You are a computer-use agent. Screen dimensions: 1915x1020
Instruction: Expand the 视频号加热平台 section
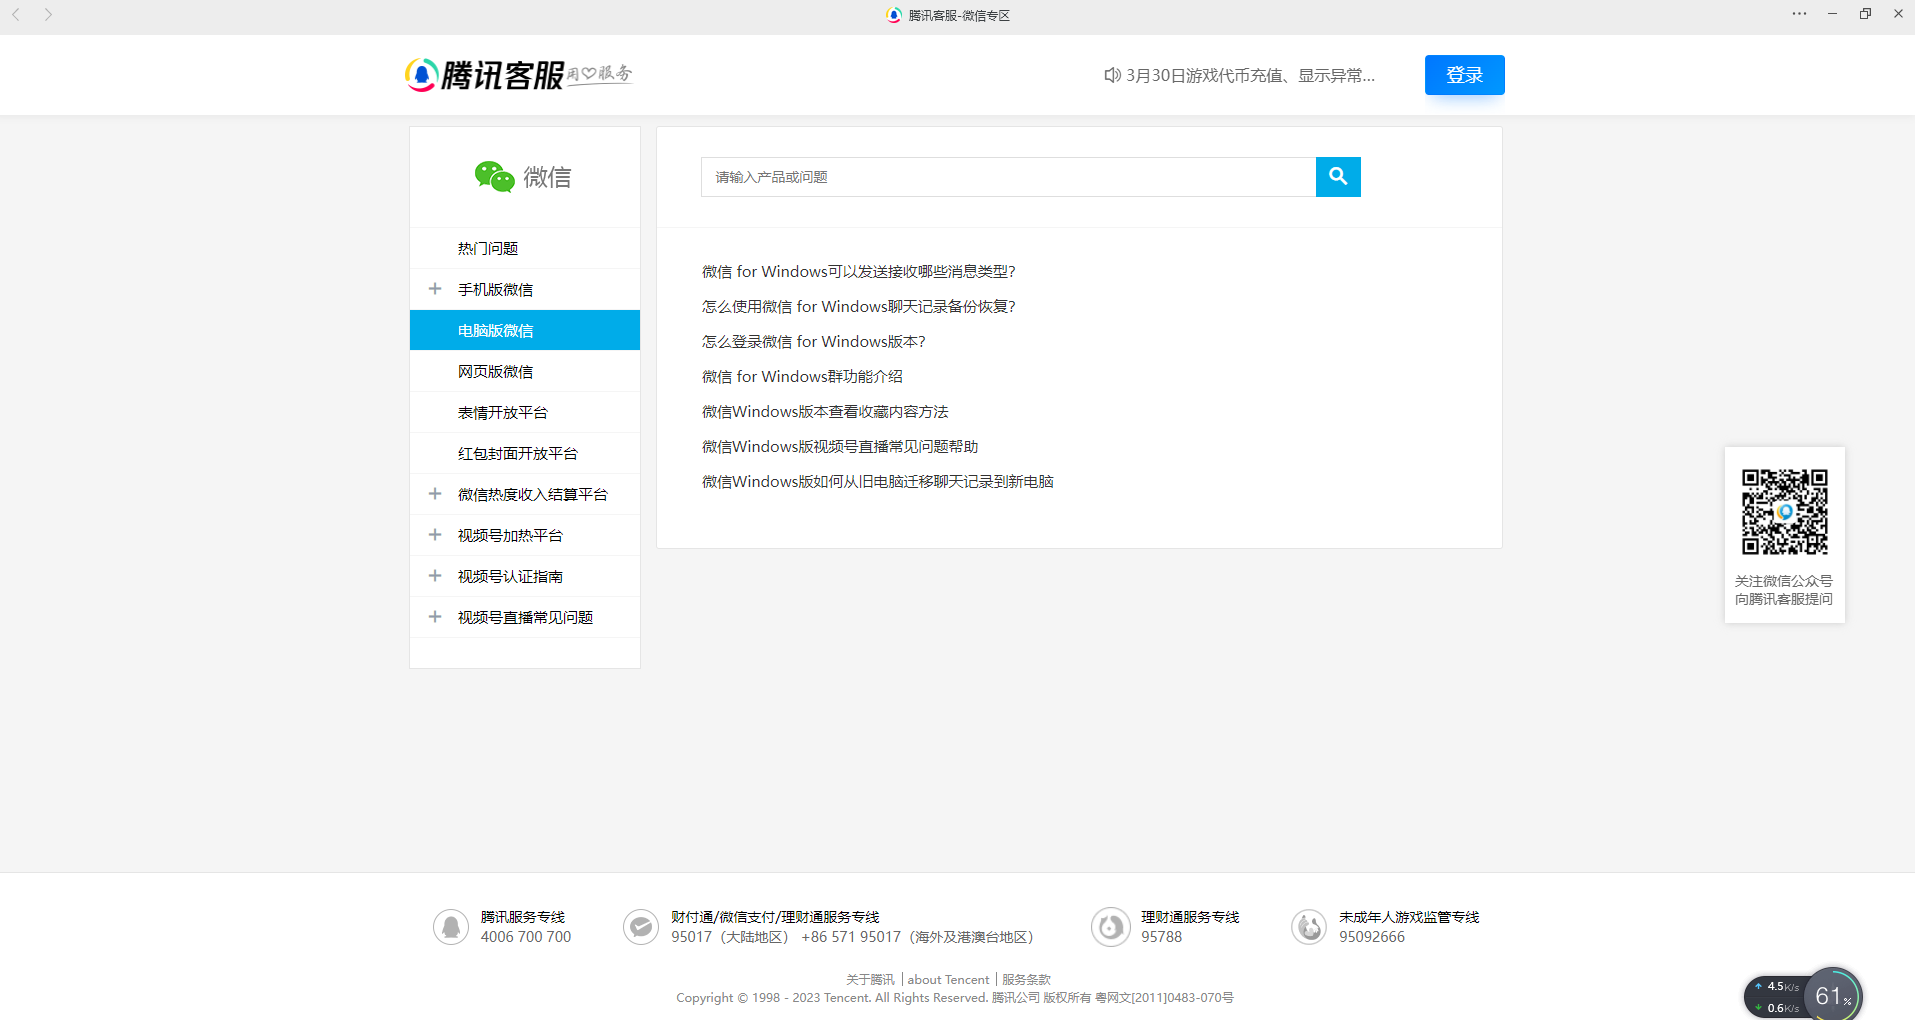435,535
